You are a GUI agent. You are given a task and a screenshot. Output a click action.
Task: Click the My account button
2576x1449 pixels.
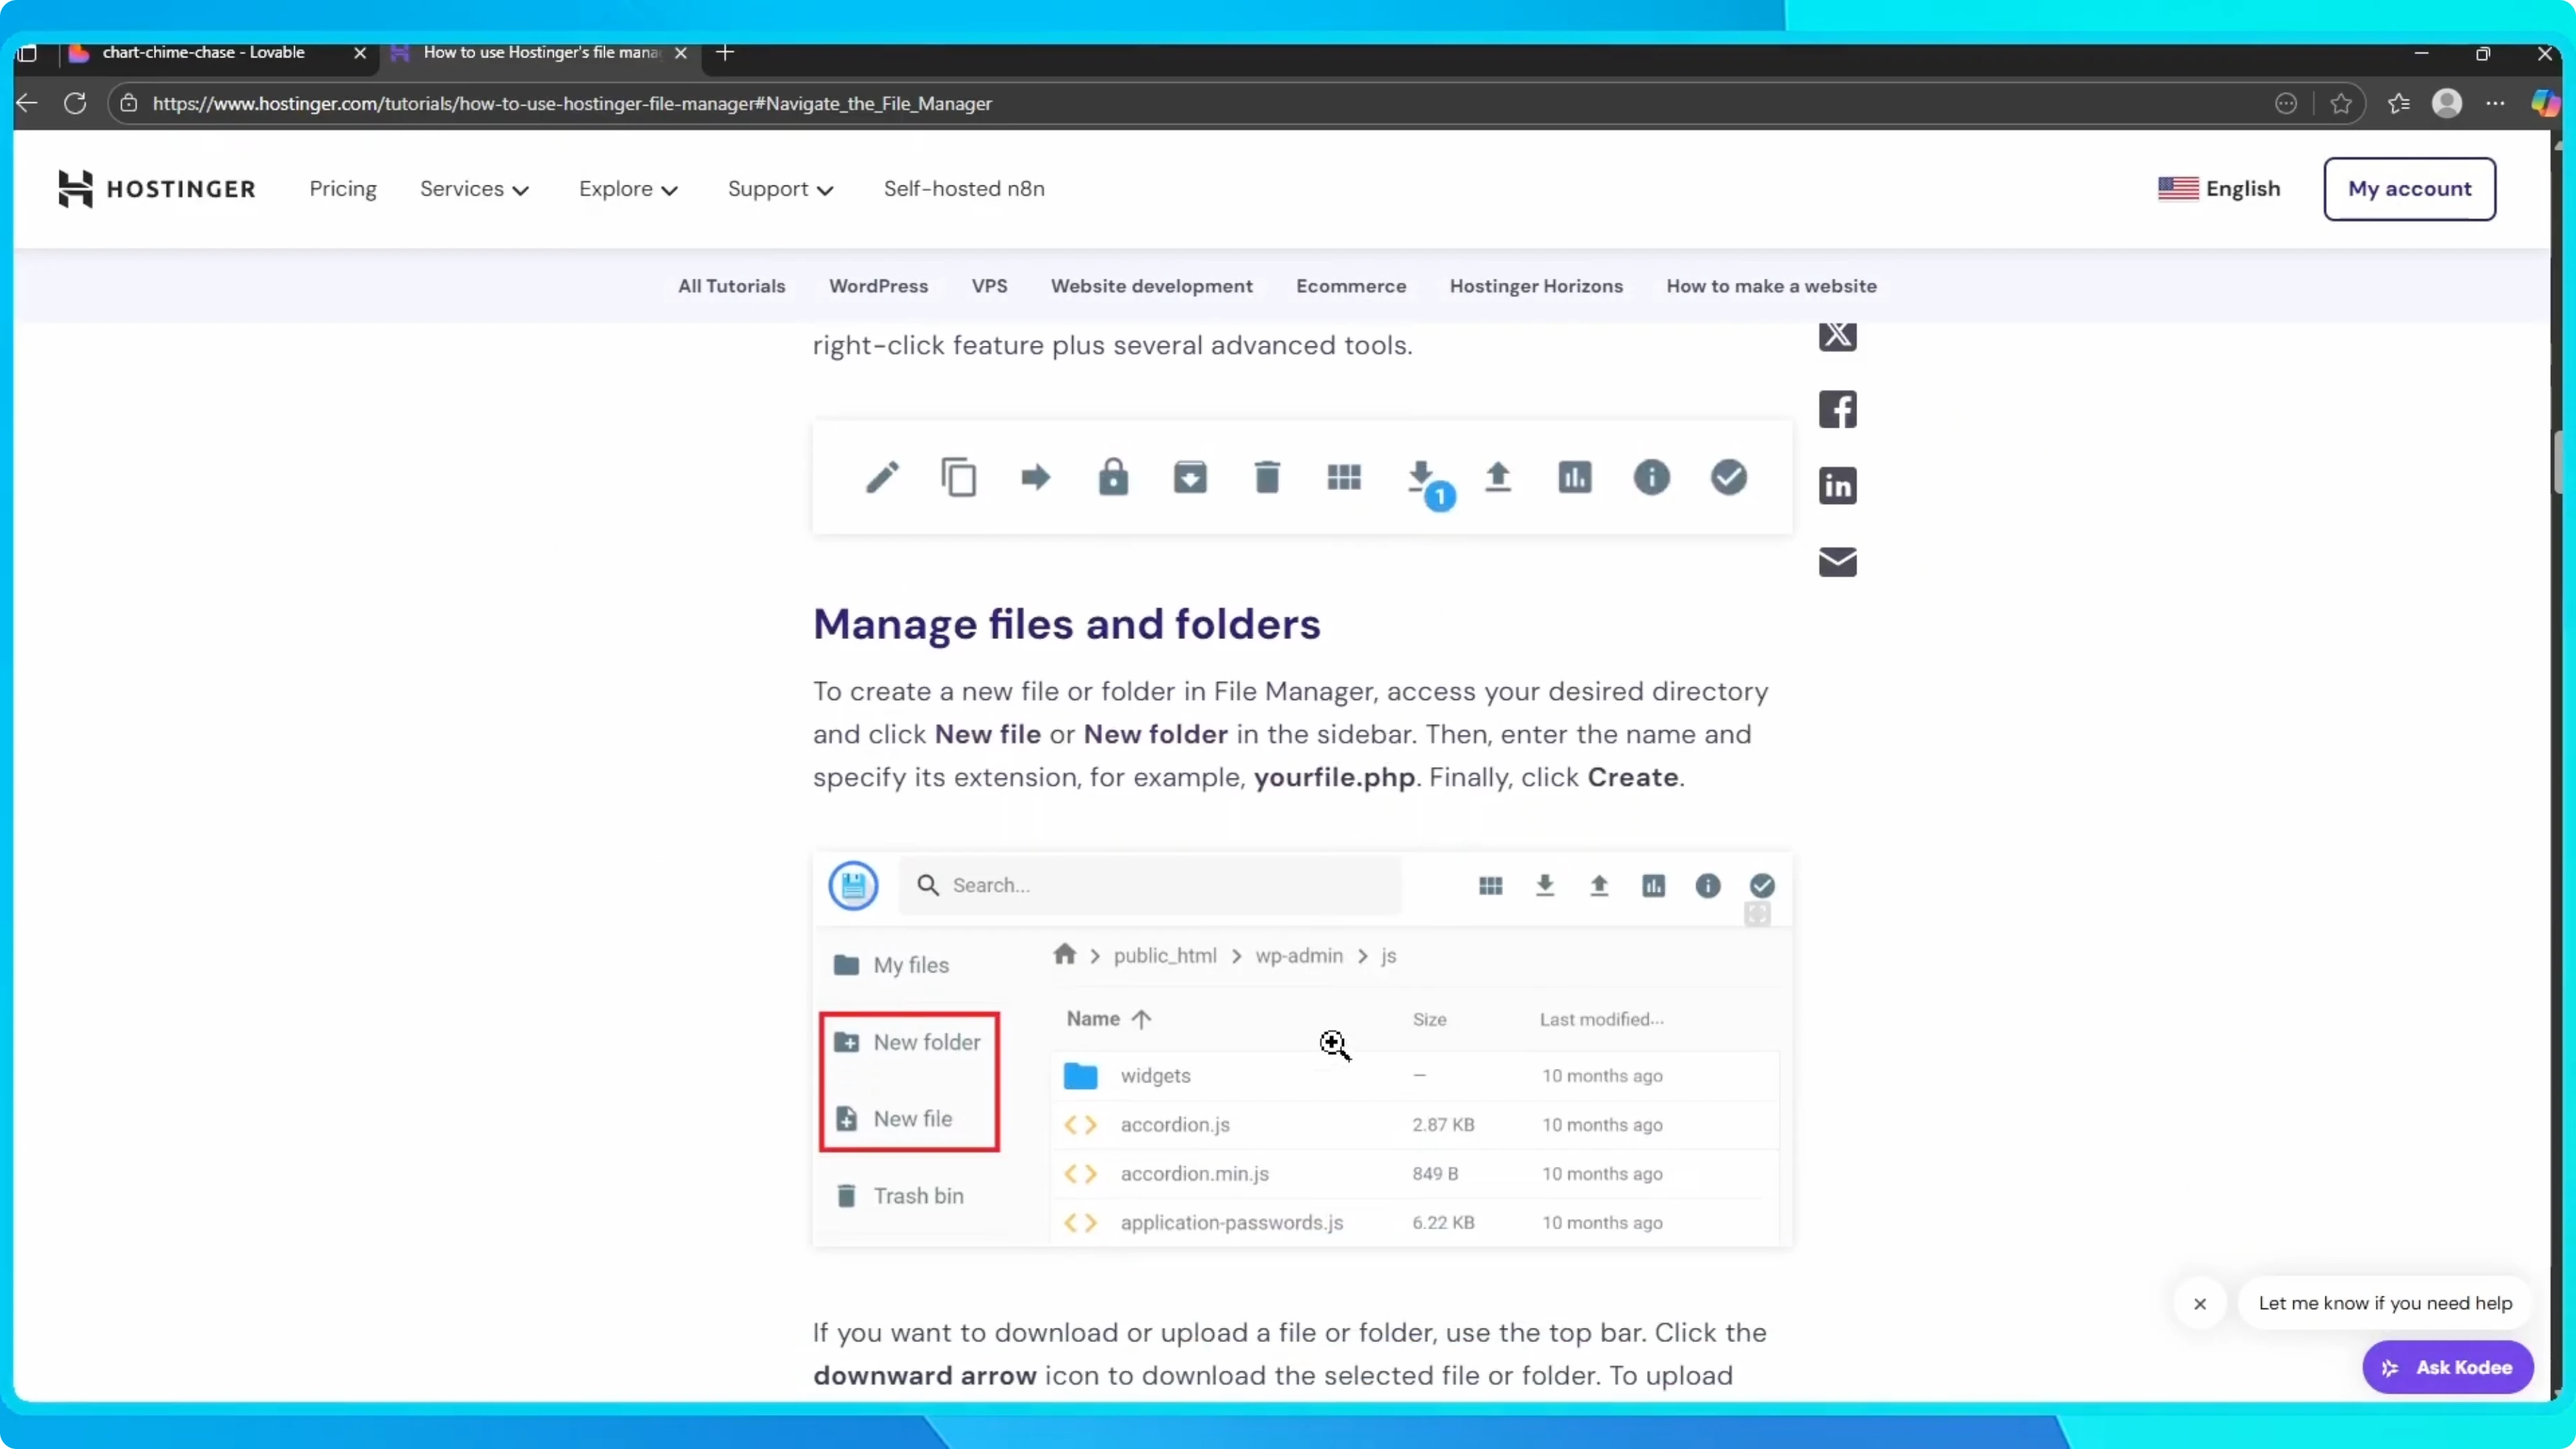click(2409, 189)
